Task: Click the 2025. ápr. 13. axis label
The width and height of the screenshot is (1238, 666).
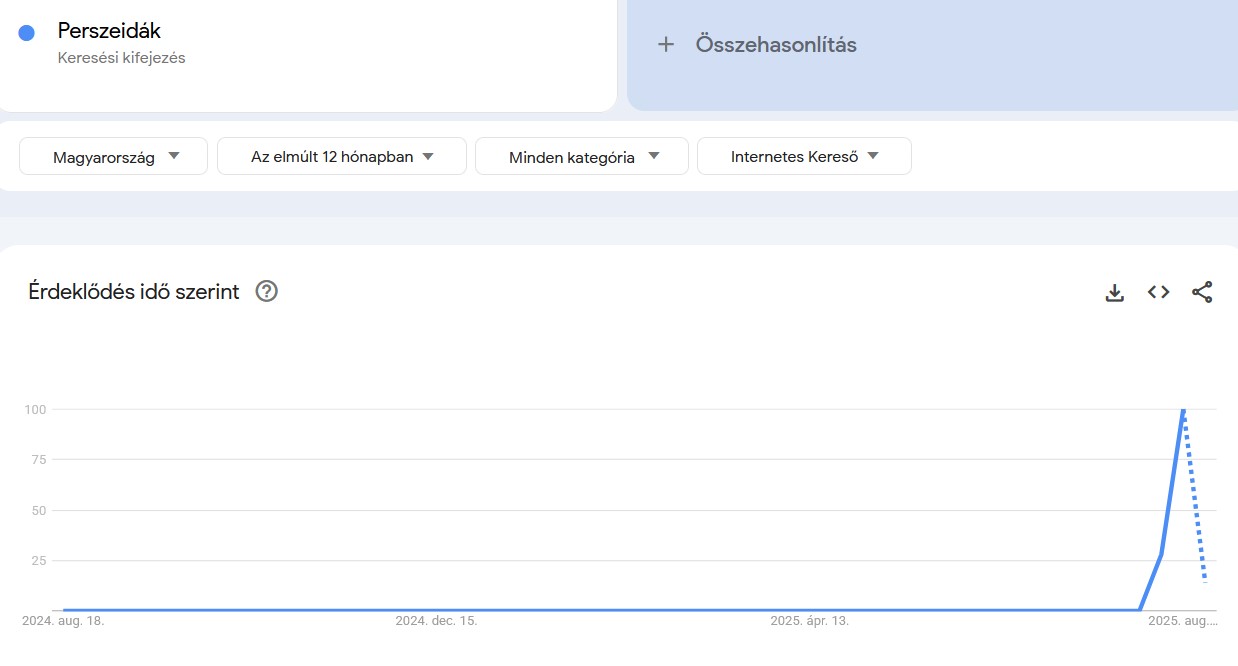Action: point(812,620)
